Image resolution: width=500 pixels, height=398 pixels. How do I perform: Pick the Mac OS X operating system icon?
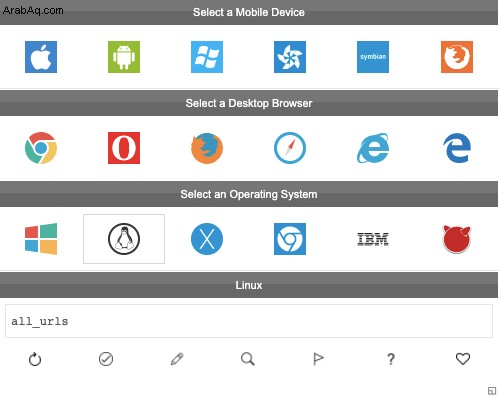pyautogui.click(x=207, y=239)
